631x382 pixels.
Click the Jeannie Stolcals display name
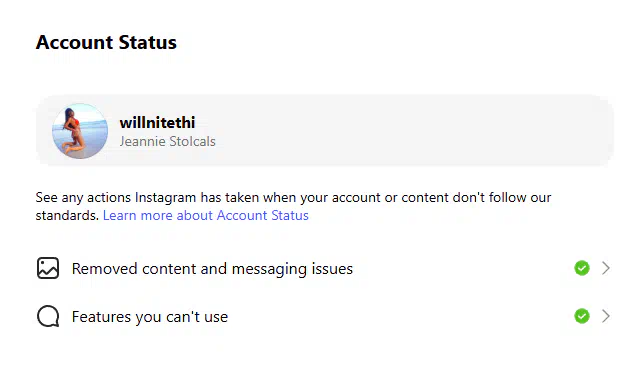[x=167, y=141]
